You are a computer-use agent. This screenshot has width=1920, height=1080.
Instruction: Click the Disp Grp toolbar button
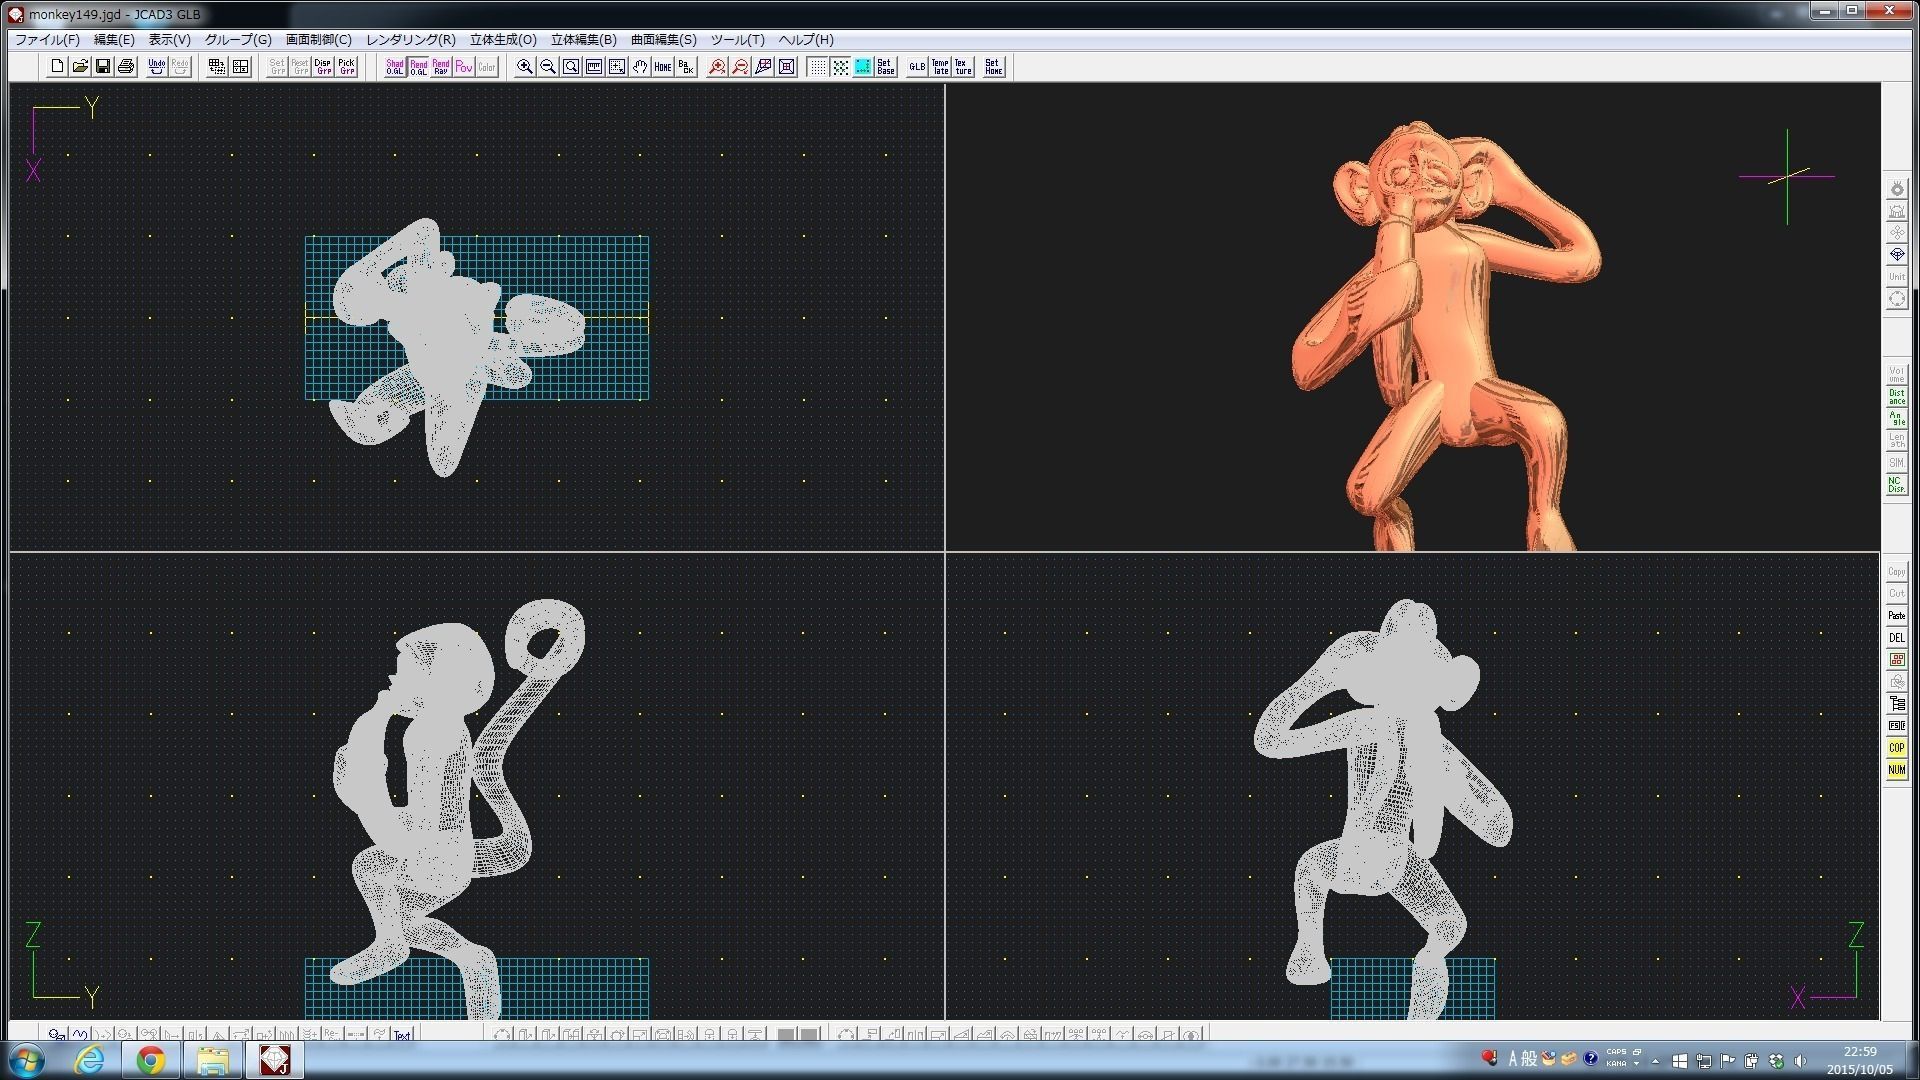pos(323,67)
